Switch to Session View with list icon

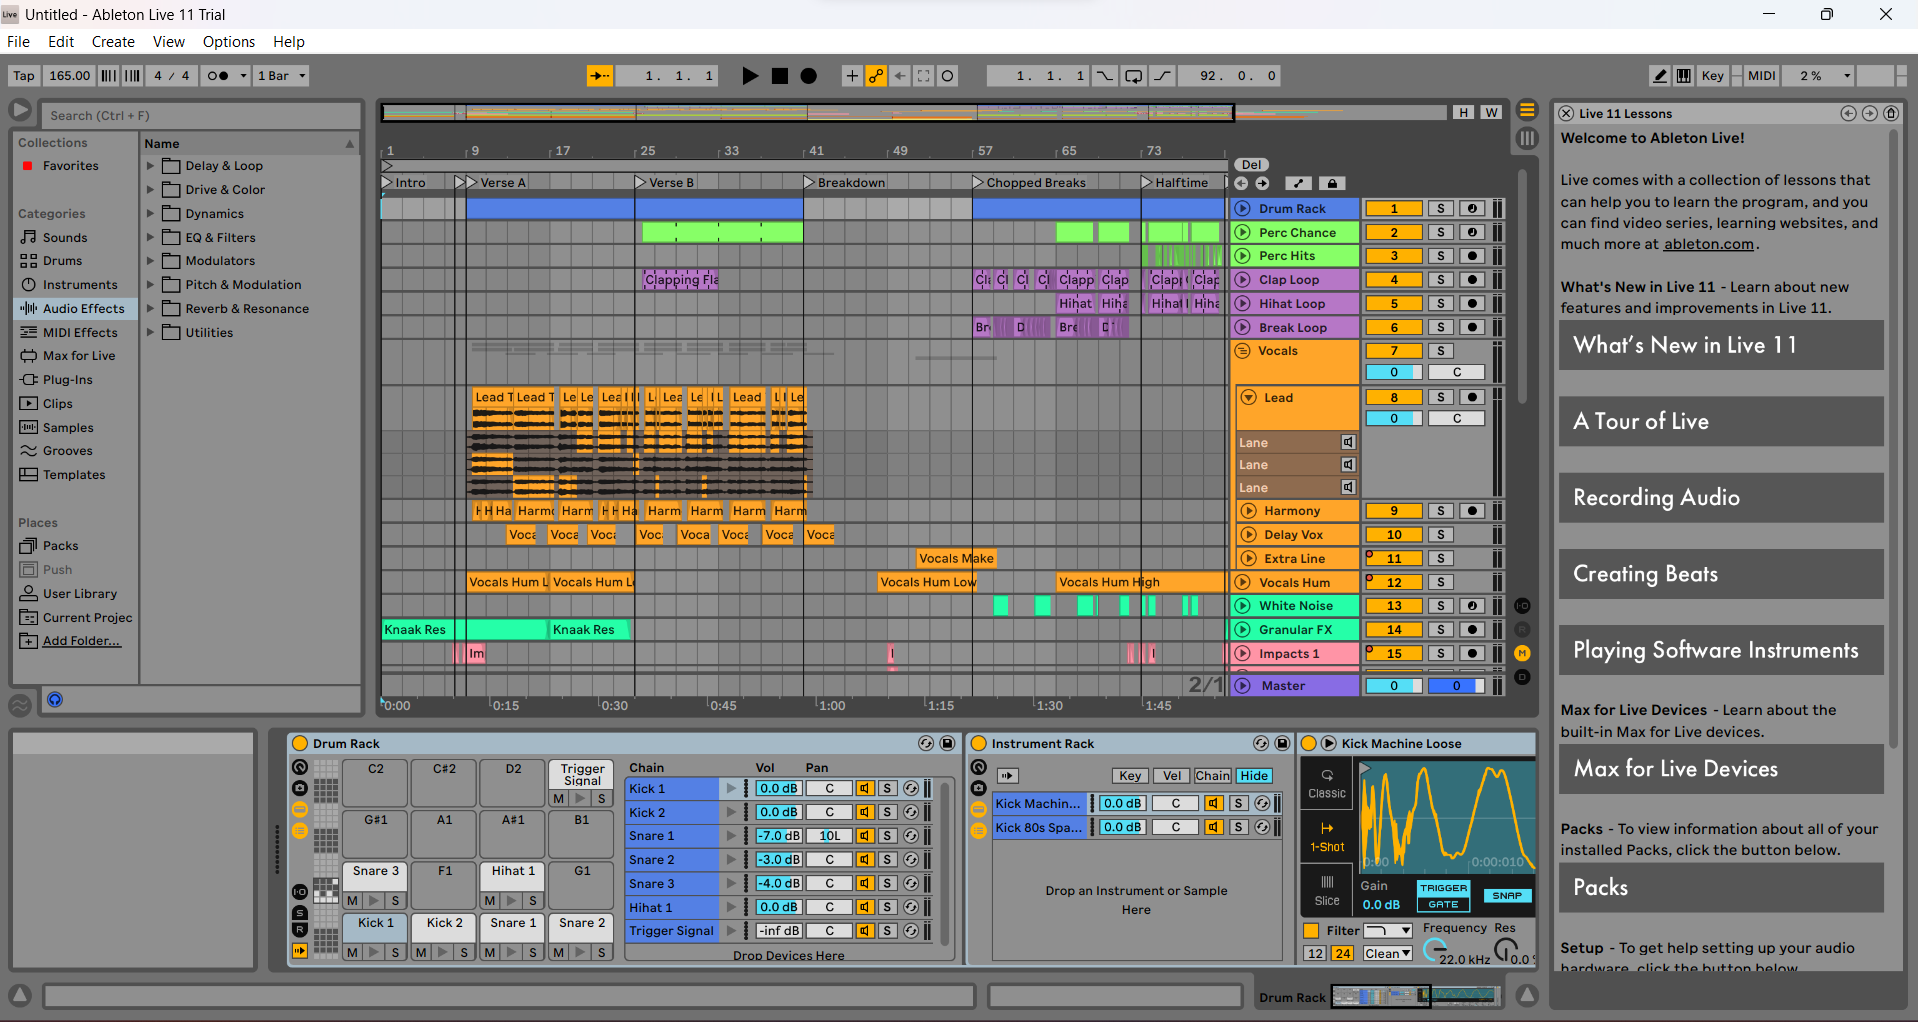tap(1527, 138)
